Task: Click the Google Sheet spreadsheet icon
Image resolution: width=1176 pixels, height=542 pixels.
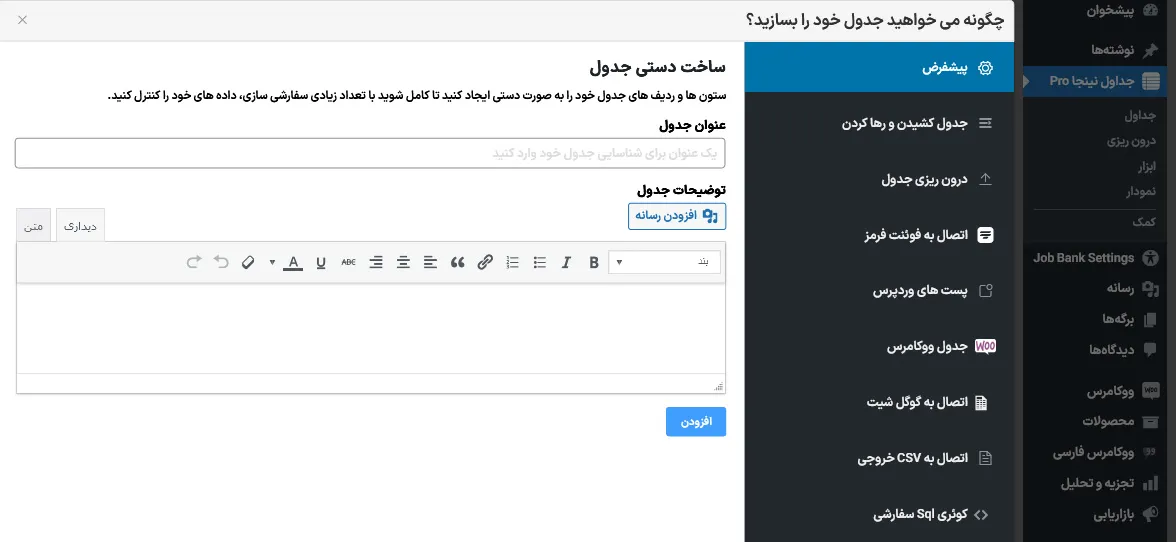Action: tap(981, 403)
